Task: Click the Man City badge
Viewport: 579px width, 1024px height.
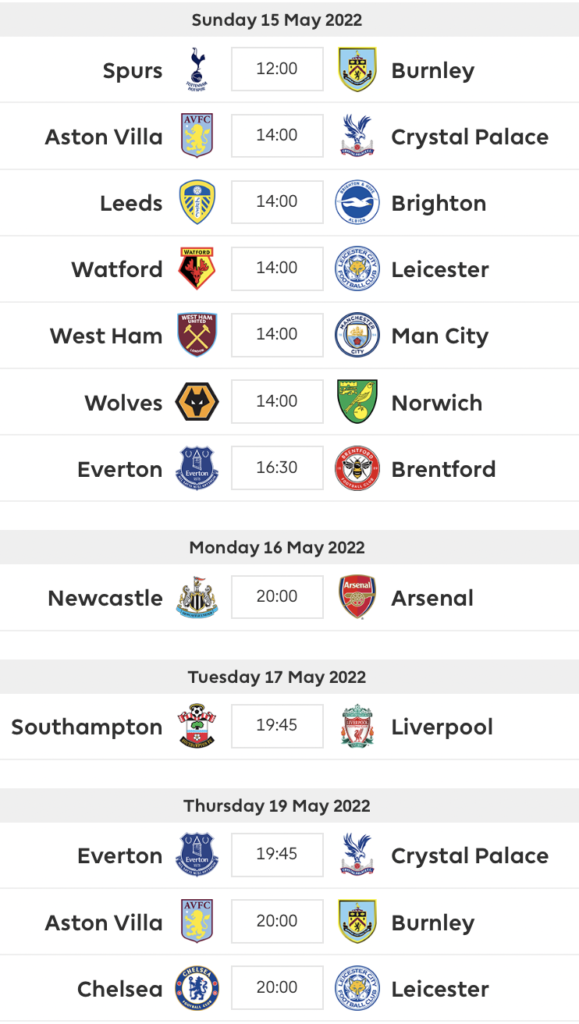Action: point(358,334)
